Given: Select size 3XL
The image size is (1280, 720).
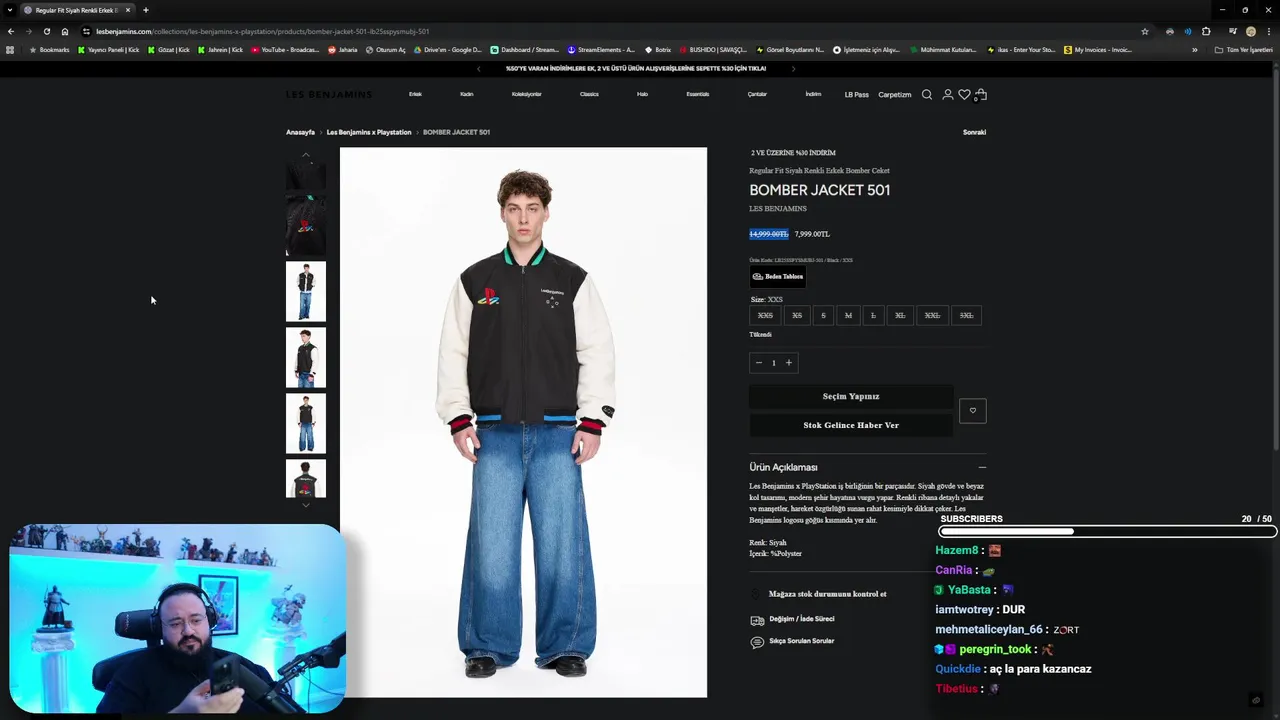Looking at the screenshot, I should 966,315.
